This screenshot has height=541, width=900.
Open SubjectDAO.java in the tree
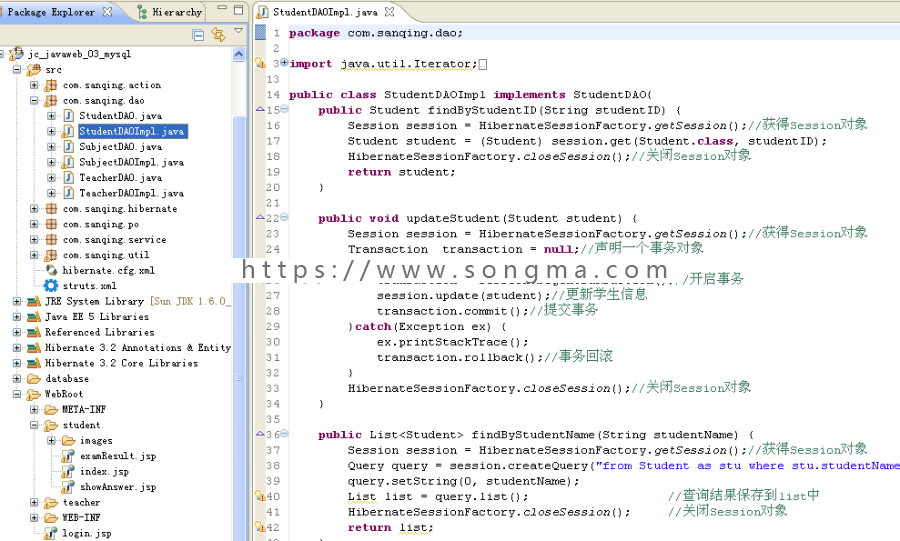(x=120, y=147)
